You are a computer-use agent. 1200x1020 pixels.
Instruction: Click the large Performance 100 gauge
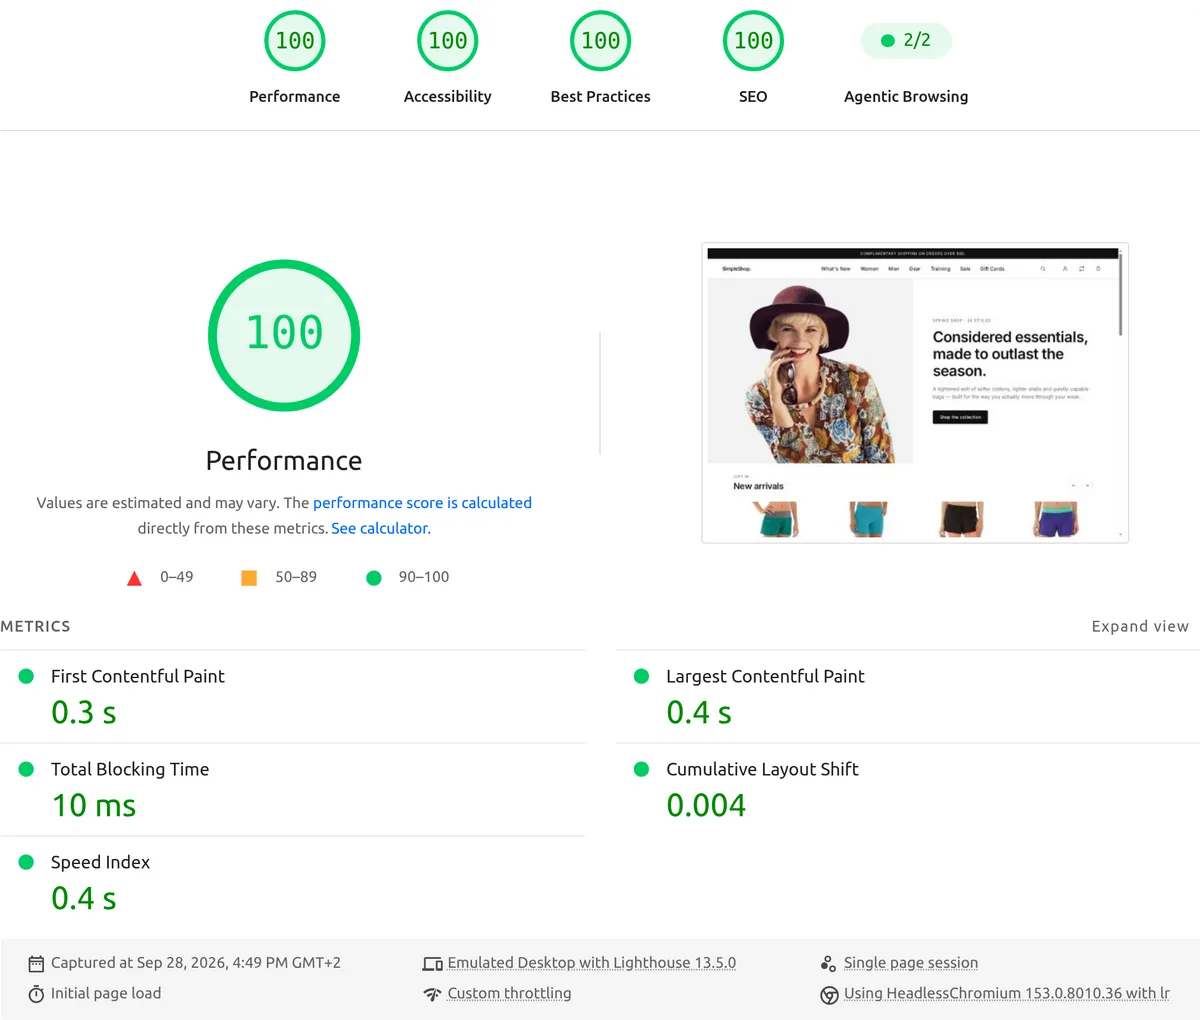(284, 334)
